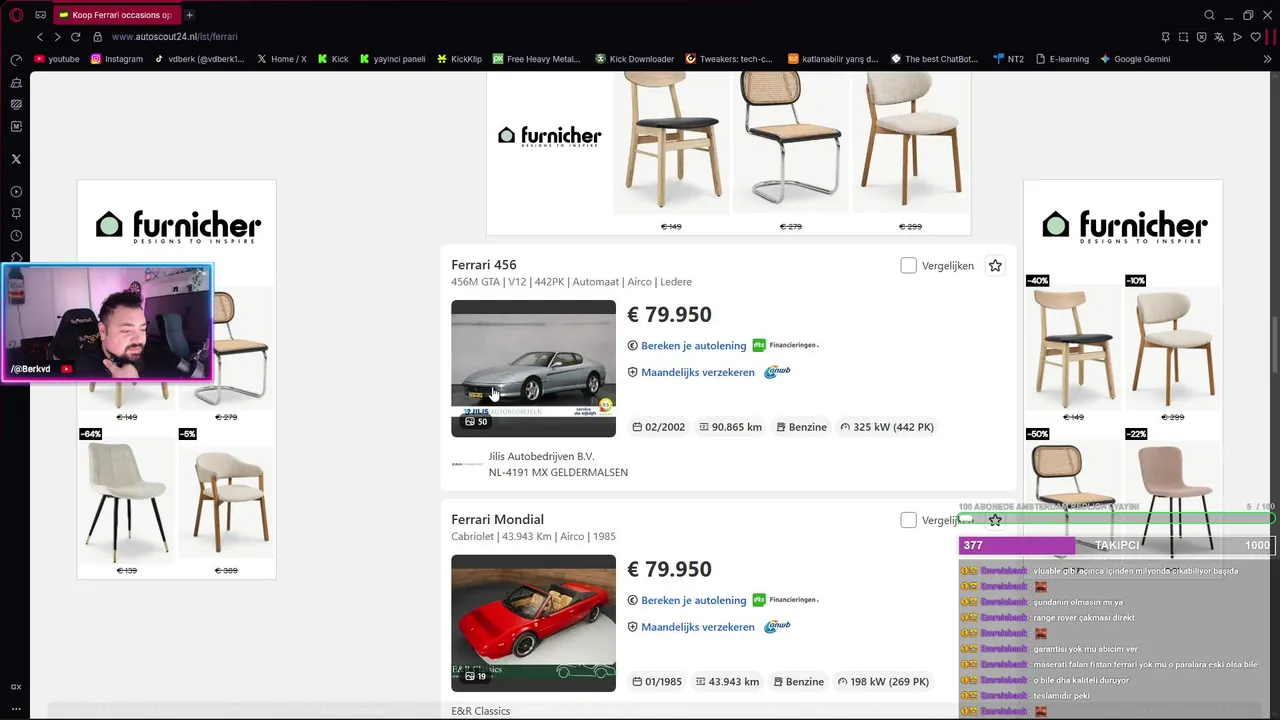Image resolution: width=1280 pixels, height=720 pixels.
Task: Save Ferrari 456 listing with star icon
Action: 995,266
